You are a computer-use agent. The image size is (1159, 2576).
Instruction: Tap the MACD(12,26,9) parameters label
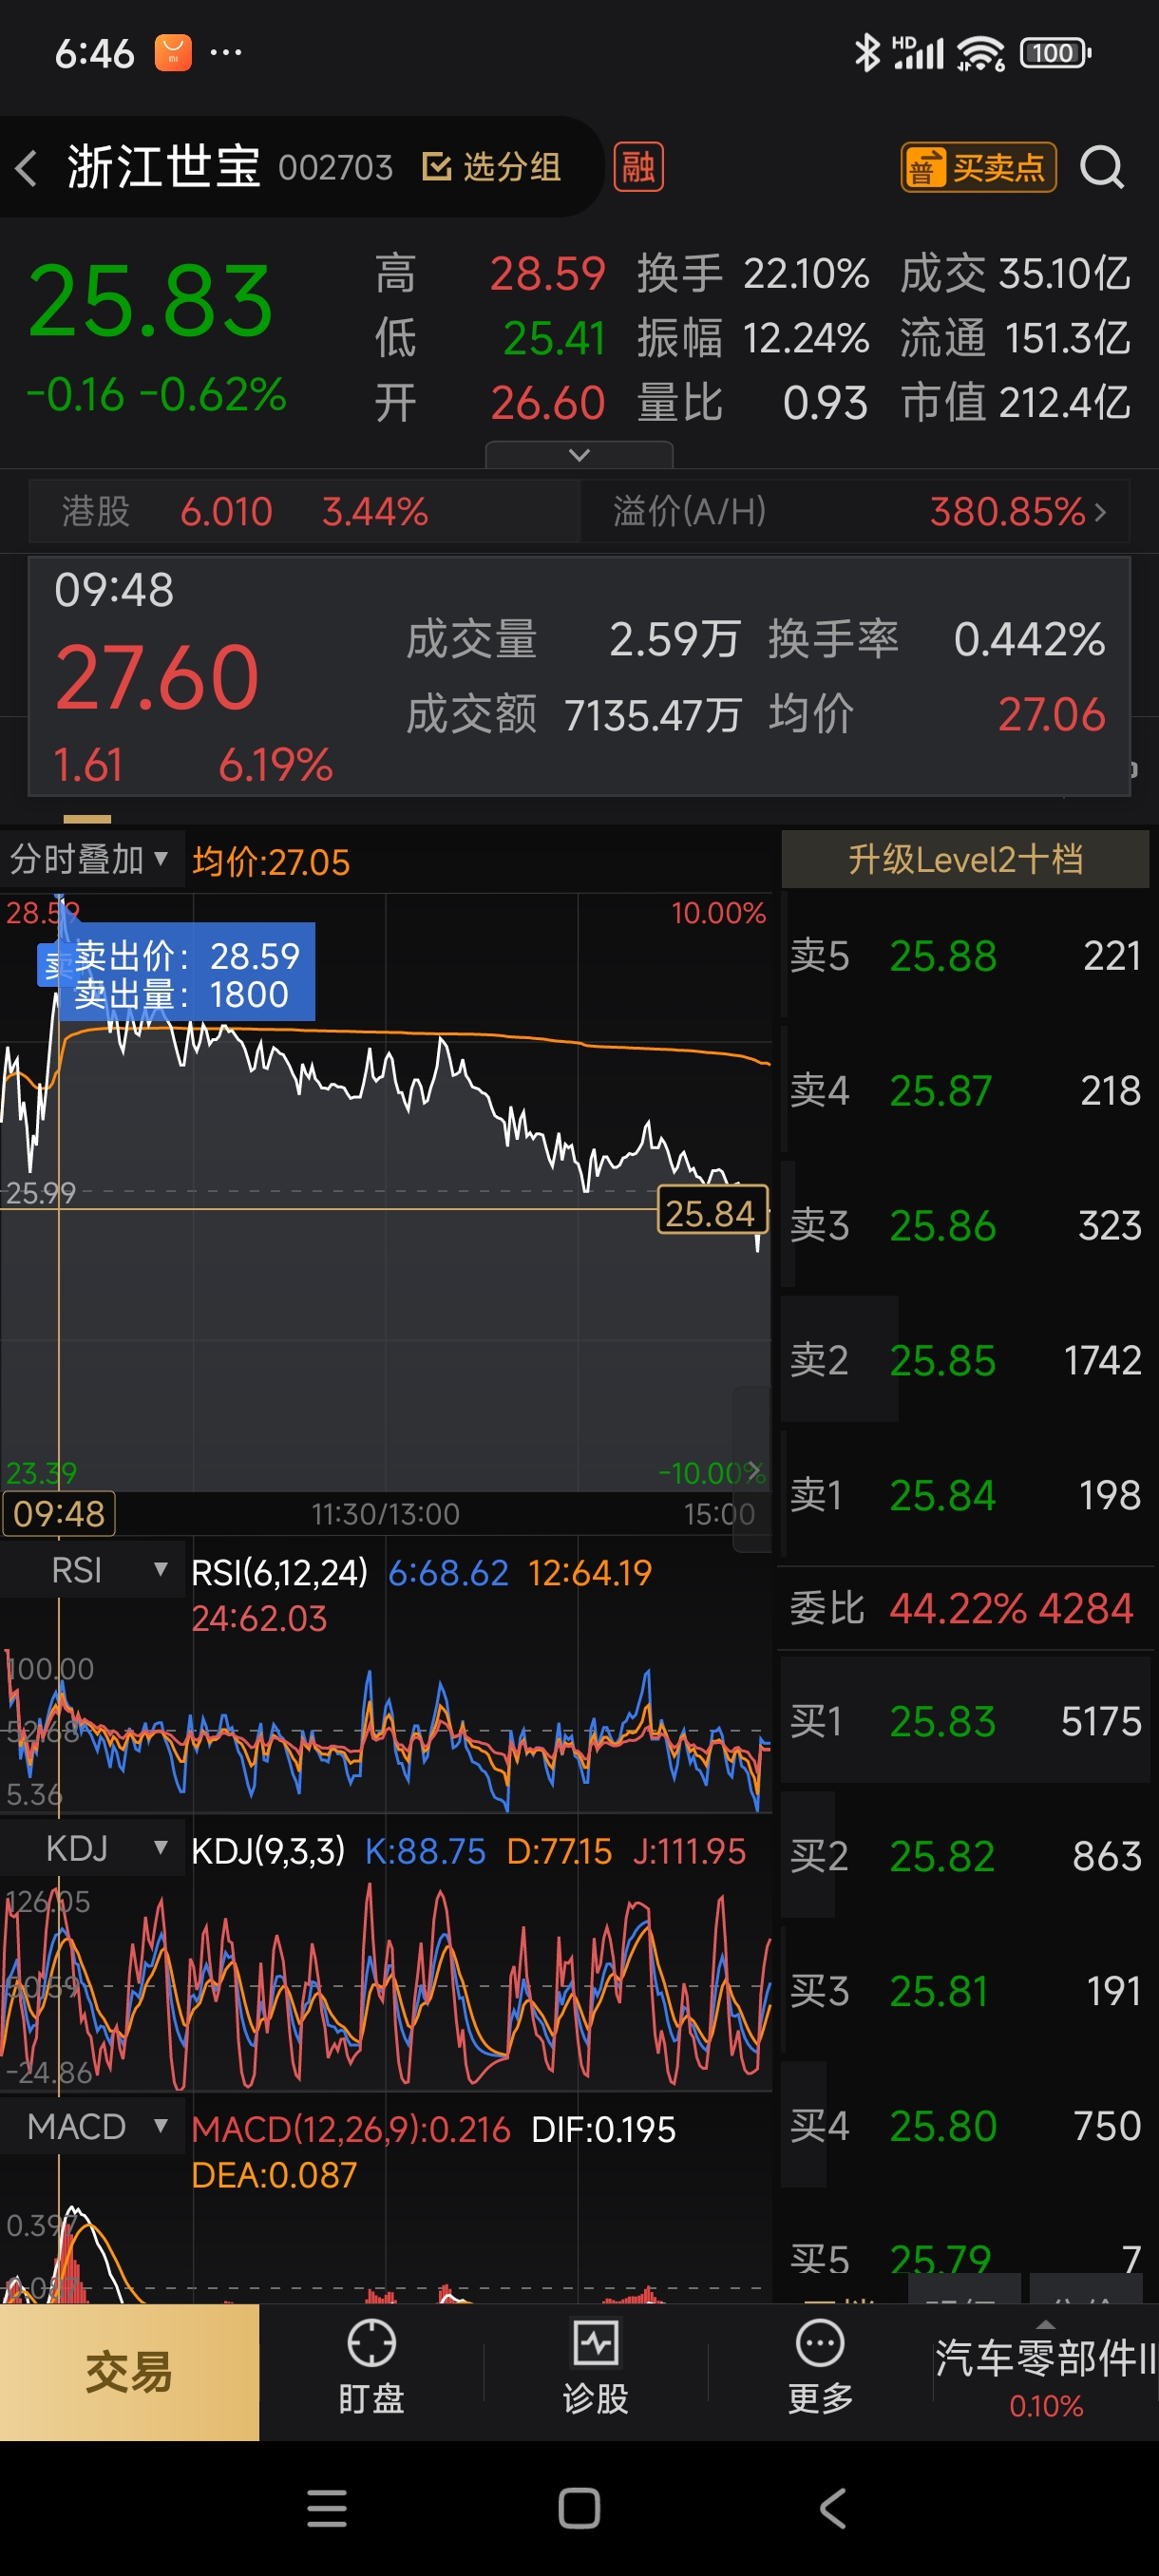pos(351,2129)
